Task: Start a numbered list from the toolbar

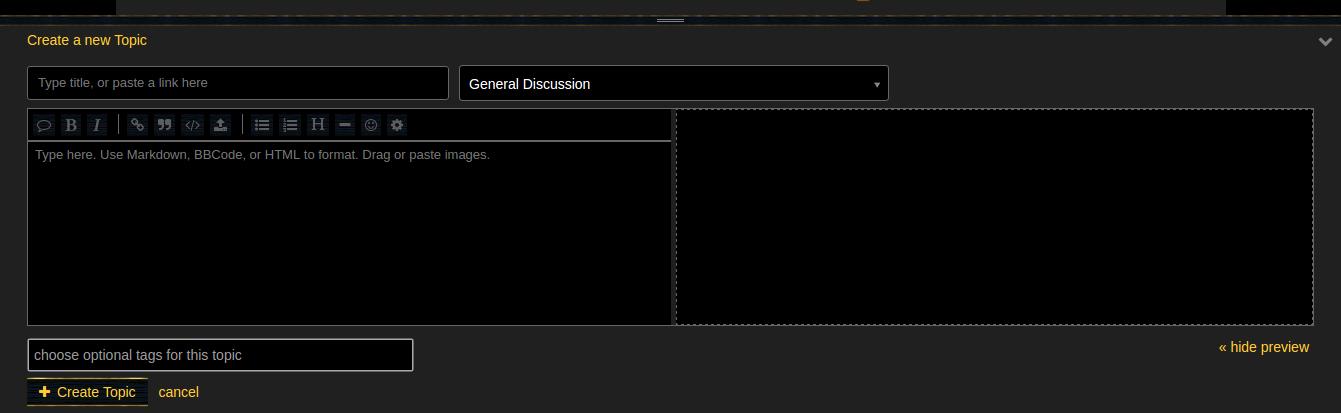Action: click(x=290, y=125)
